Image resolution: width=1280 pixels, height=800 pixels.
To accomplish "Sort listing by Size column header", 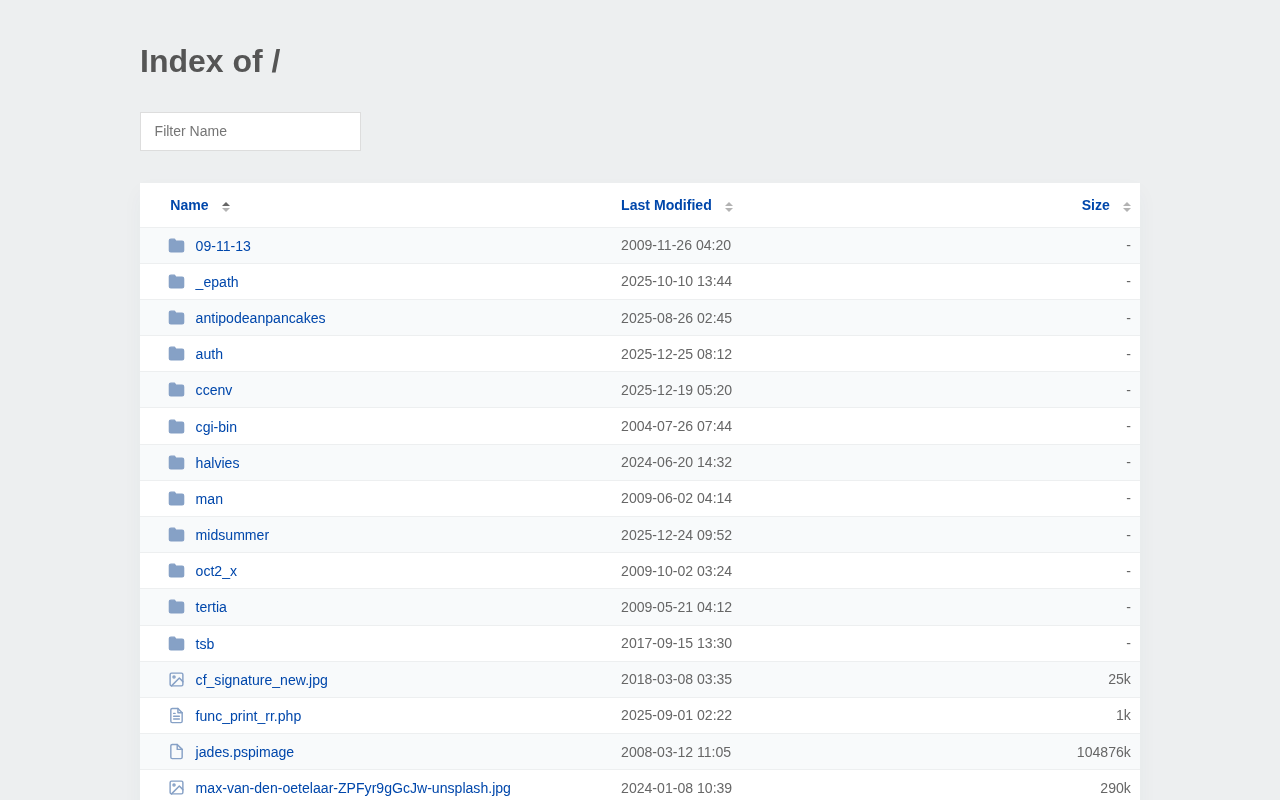I will coord(1095,205).
